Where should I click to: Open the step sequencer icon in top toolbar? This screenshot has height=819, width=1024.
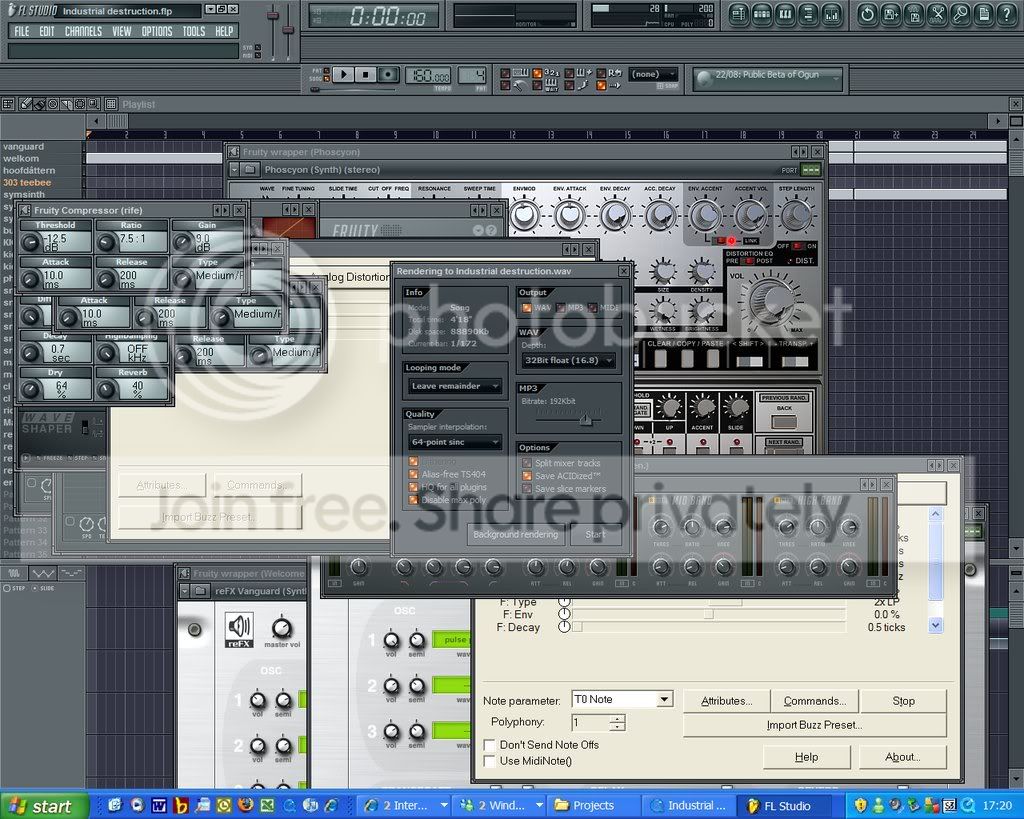pos(762,14)
